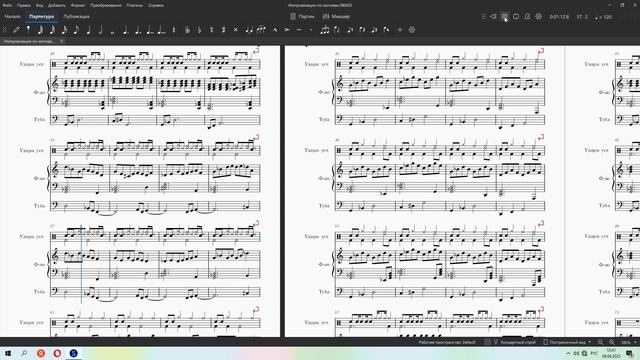Add accent articulation
The height and width of the screenshot is (360, 640).
pos(287,29)
